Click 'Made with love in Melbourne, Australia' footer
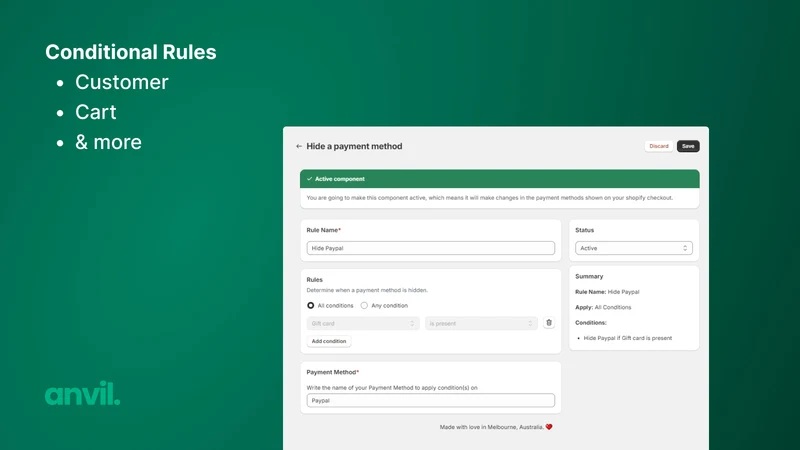 (496, 427)
